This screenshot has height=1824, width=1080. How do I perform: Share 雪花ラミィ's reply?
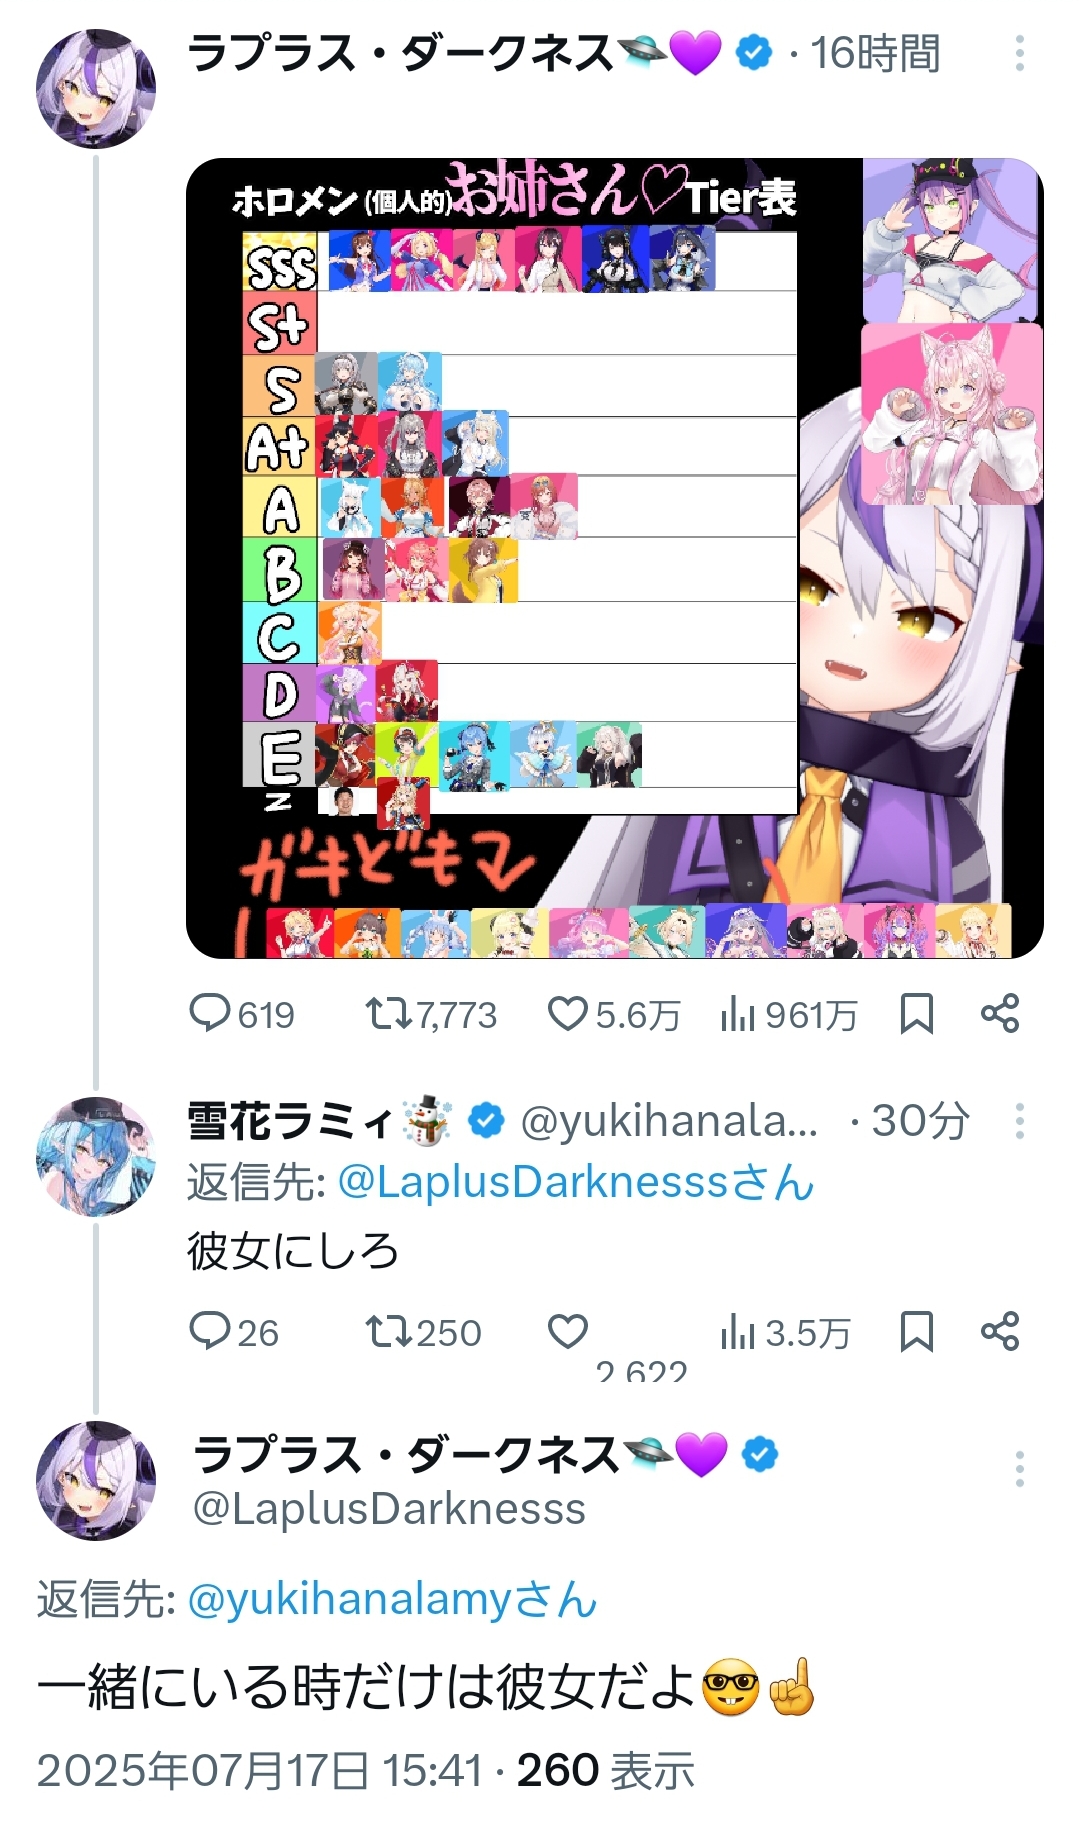point(1000,1332)
